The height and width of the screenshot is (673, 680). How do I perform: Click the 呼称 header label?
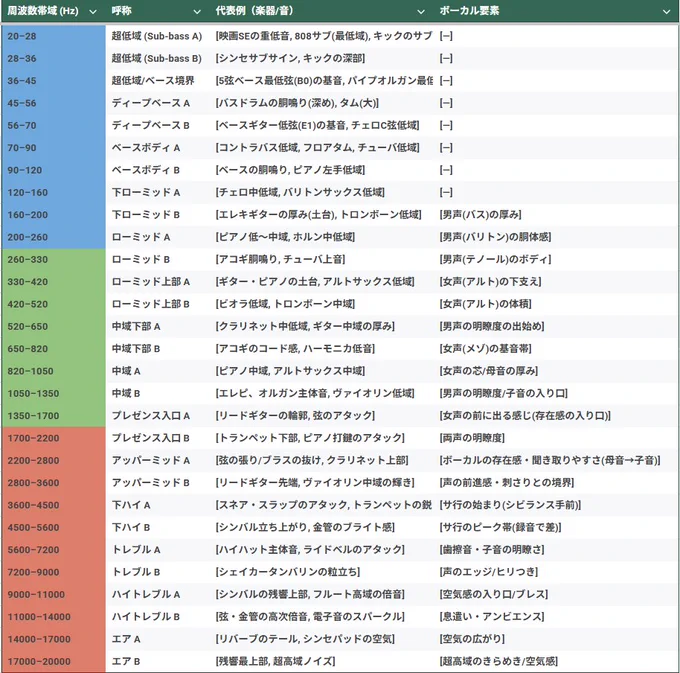click(121, 11)
